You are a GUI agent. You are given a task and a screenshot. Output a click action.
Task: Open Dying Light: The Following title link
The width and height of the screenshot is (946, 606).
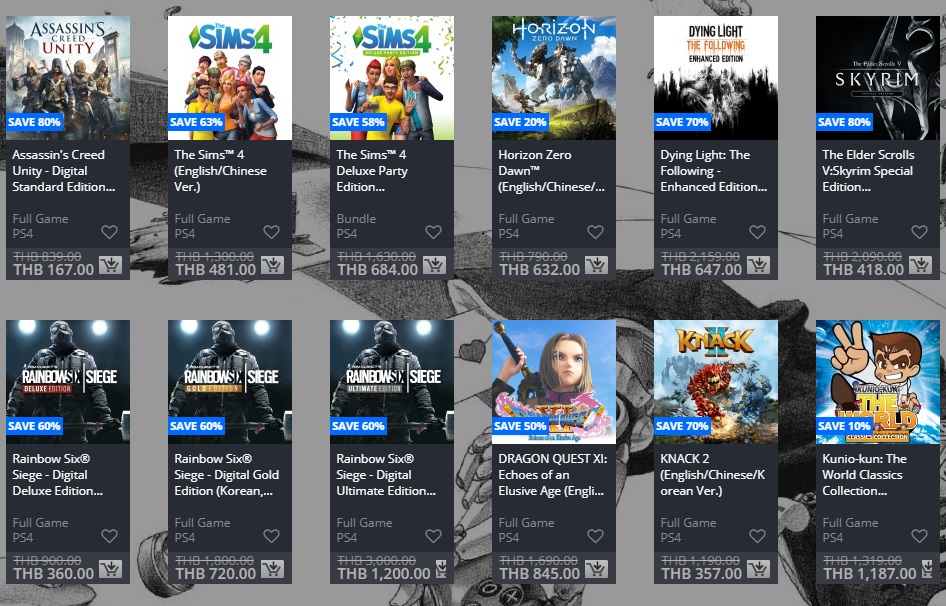coord(714,171)
